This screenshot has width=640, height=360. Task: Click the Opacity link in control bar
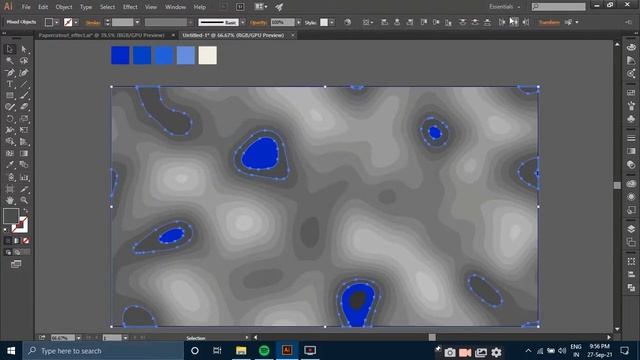tap(258, 22)
